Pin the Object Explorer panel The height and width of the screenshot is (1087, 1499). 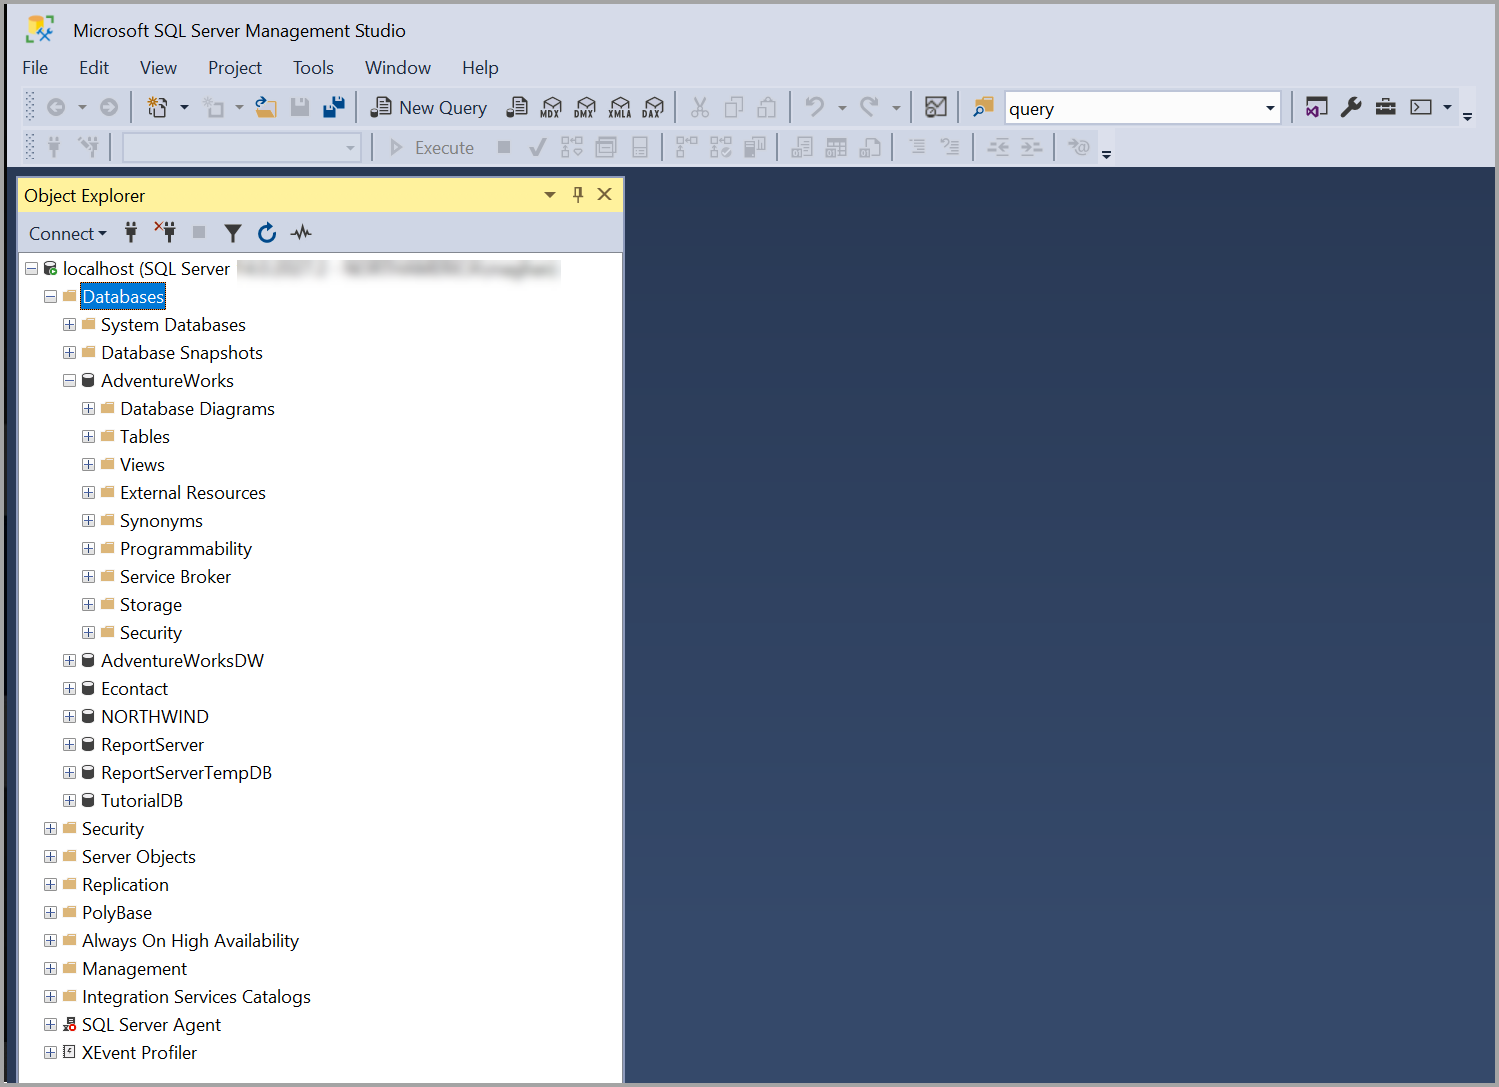pos(578,194)
